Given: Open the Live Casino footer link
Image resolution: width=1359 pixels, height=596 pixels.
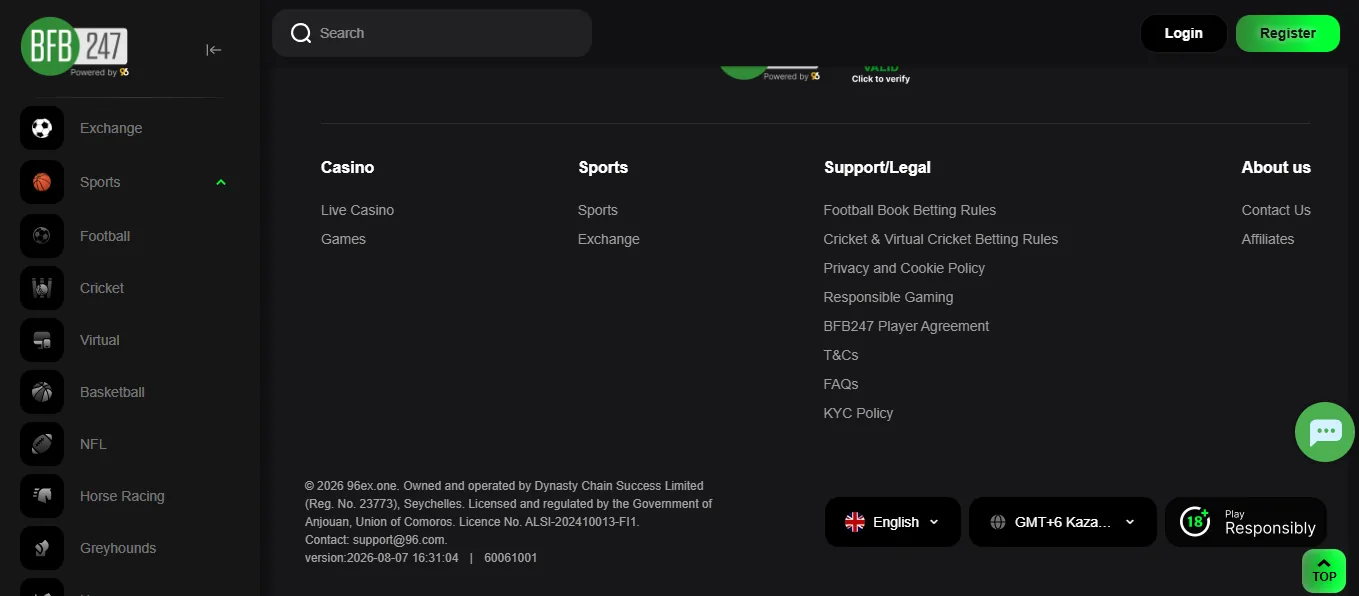Looking at the screenshot, I should point(357,210).
